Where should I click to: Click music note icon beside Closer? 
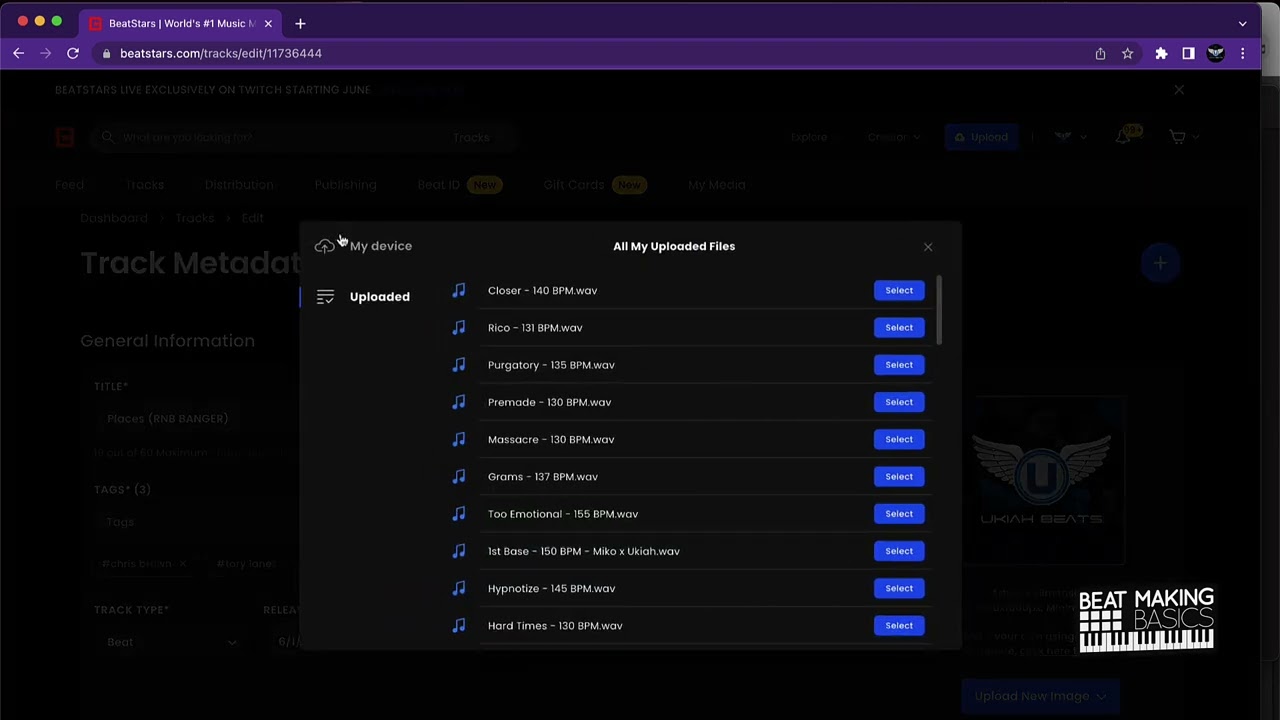tap(459, 290)
